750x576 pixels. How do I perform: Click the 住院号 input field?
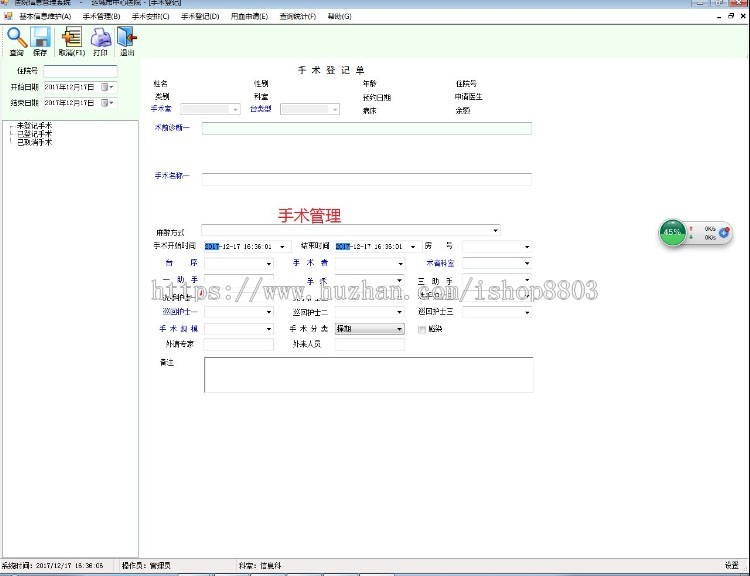(80, 72)
